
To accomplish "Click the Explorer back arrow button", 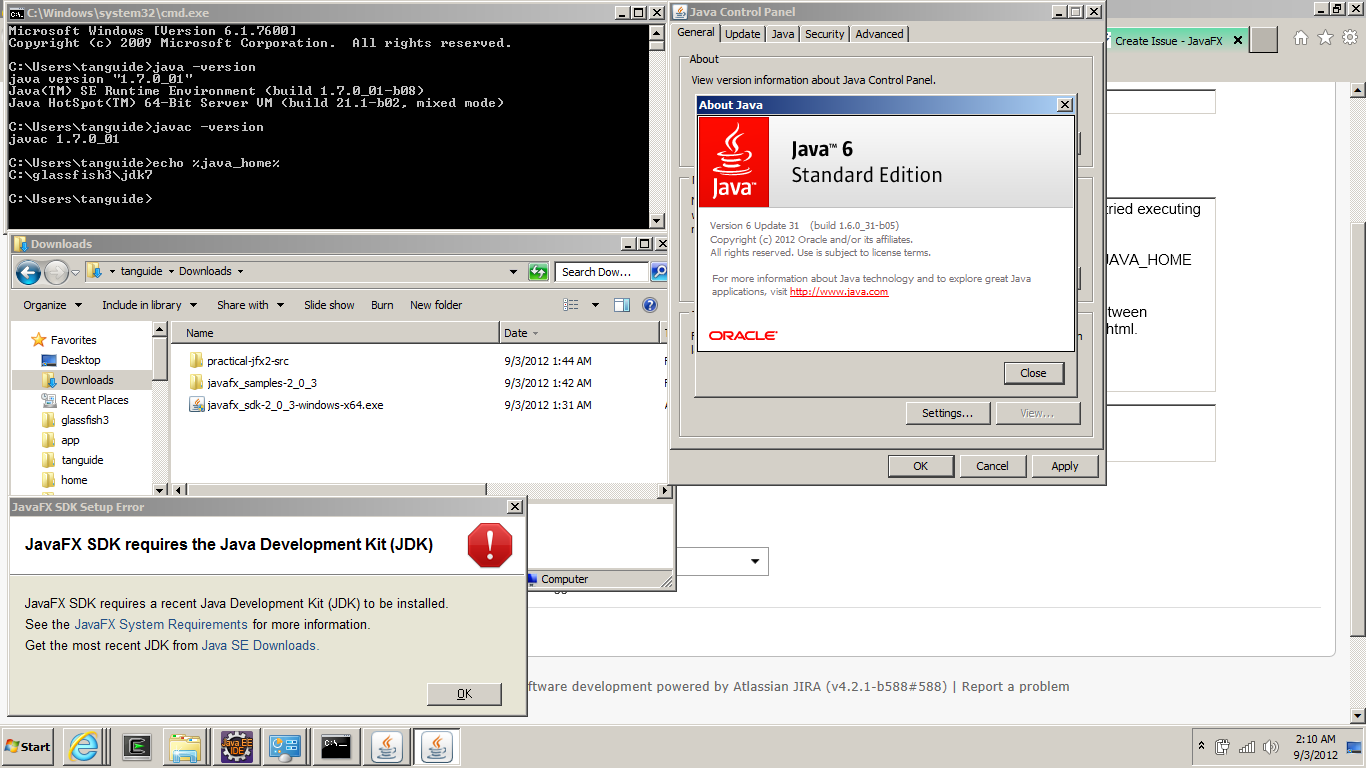I will (28, 272).
